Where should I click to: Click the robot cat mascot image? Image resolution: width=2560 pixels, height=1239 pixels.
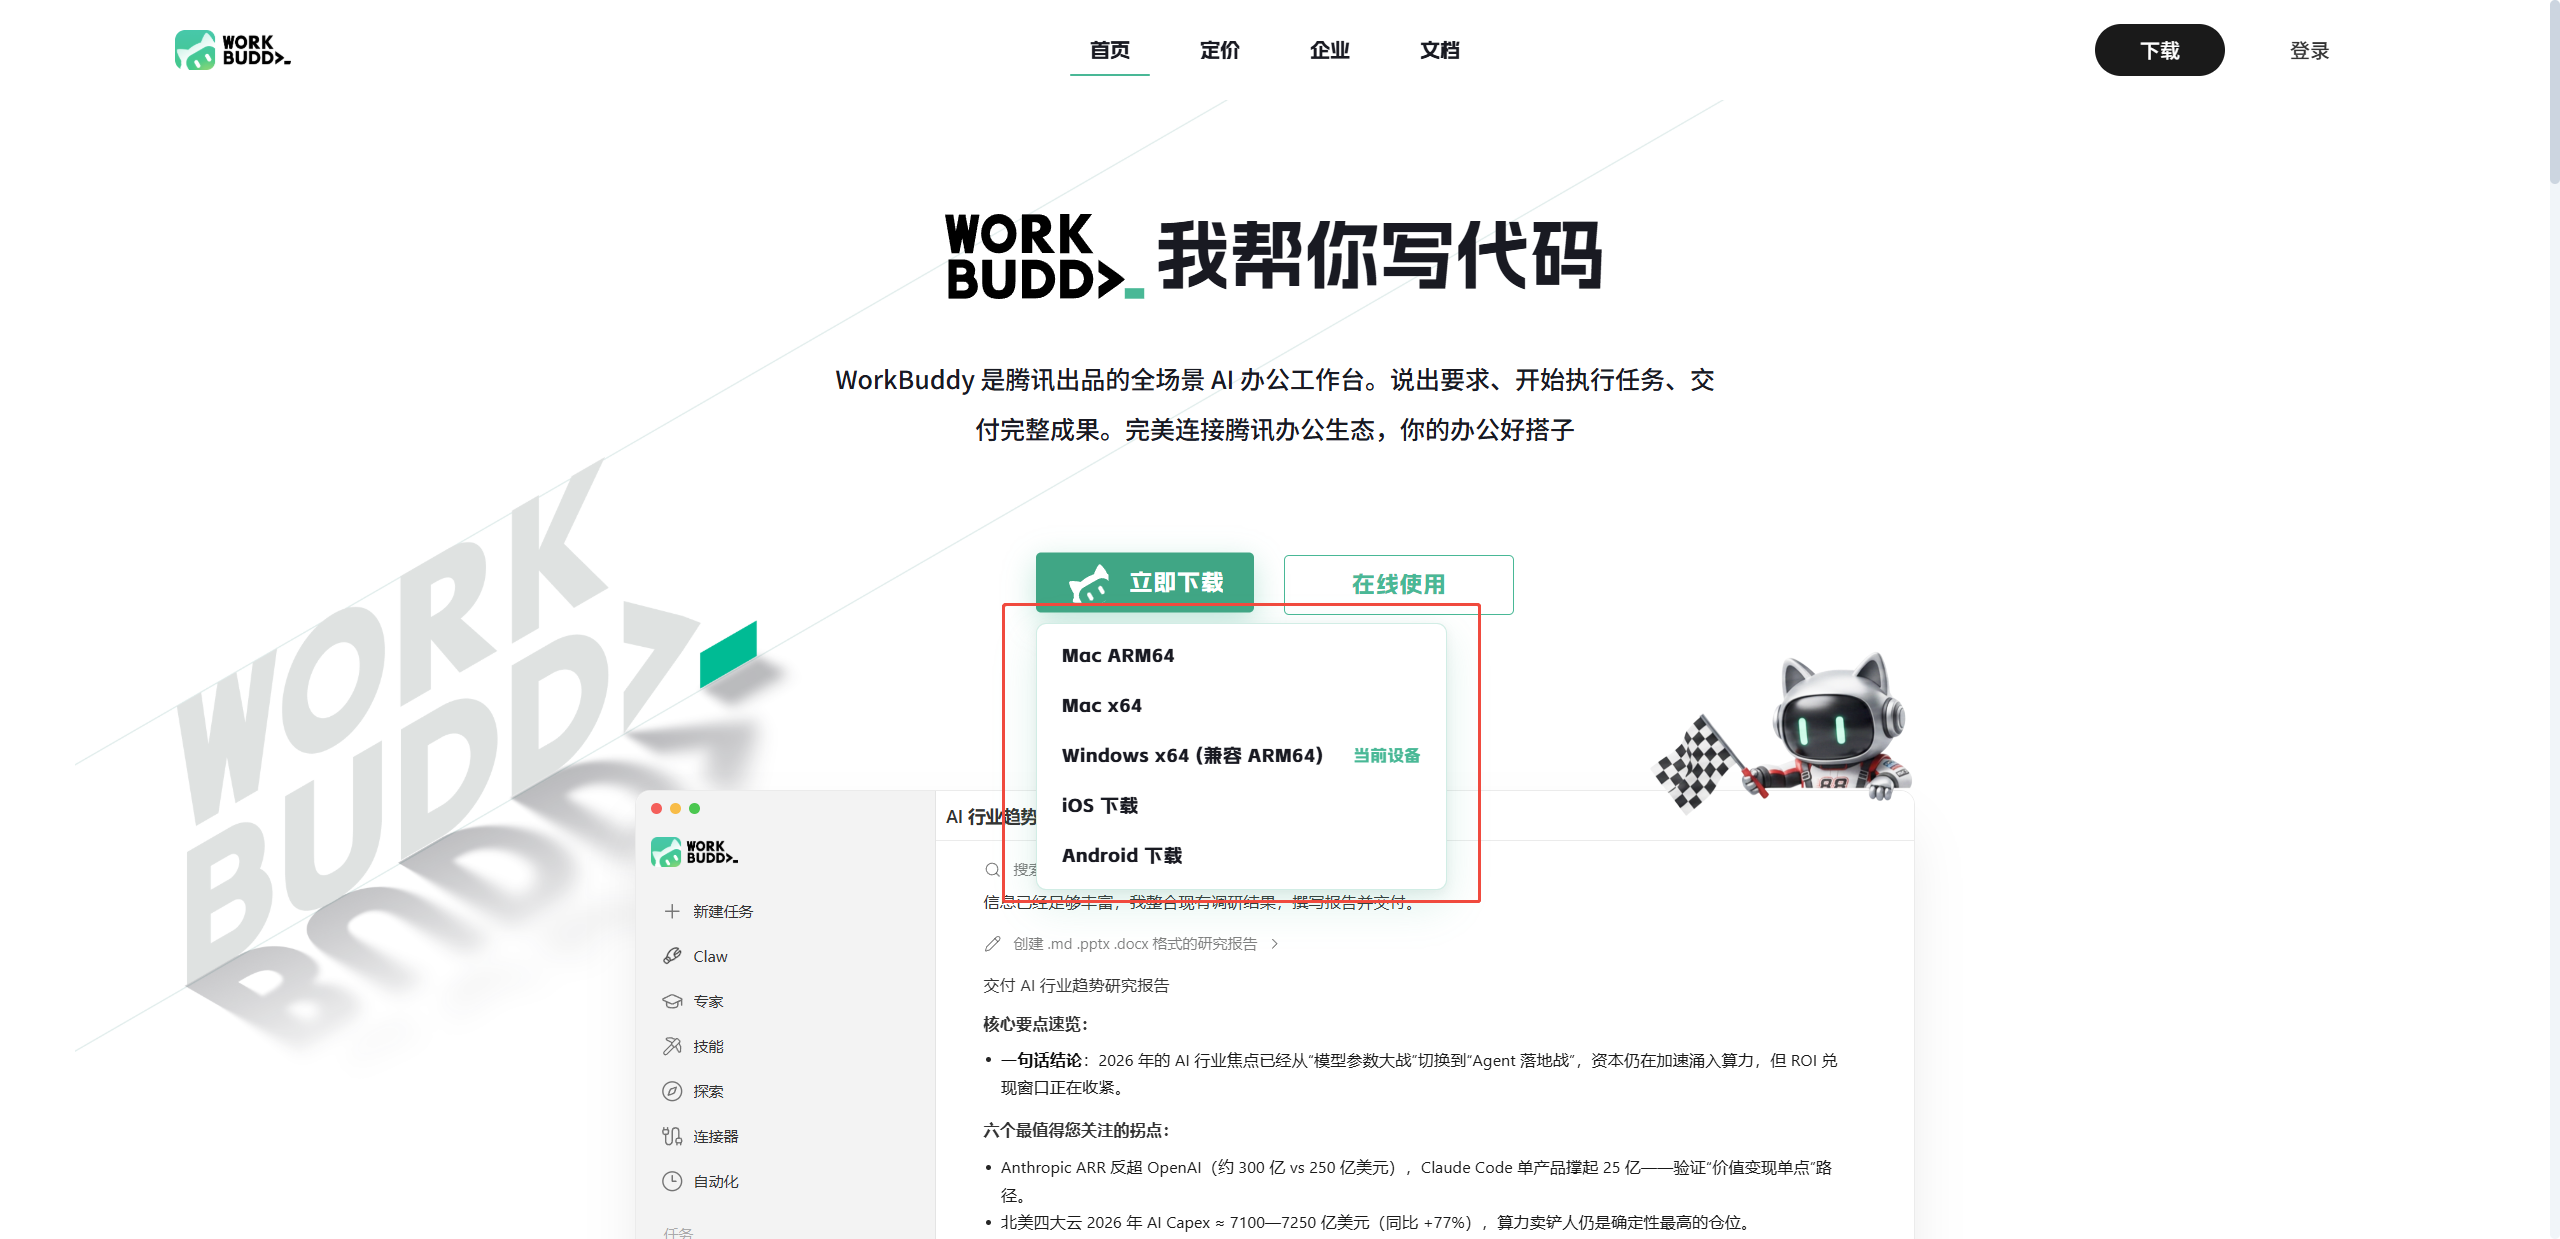tap(1784, 733)
